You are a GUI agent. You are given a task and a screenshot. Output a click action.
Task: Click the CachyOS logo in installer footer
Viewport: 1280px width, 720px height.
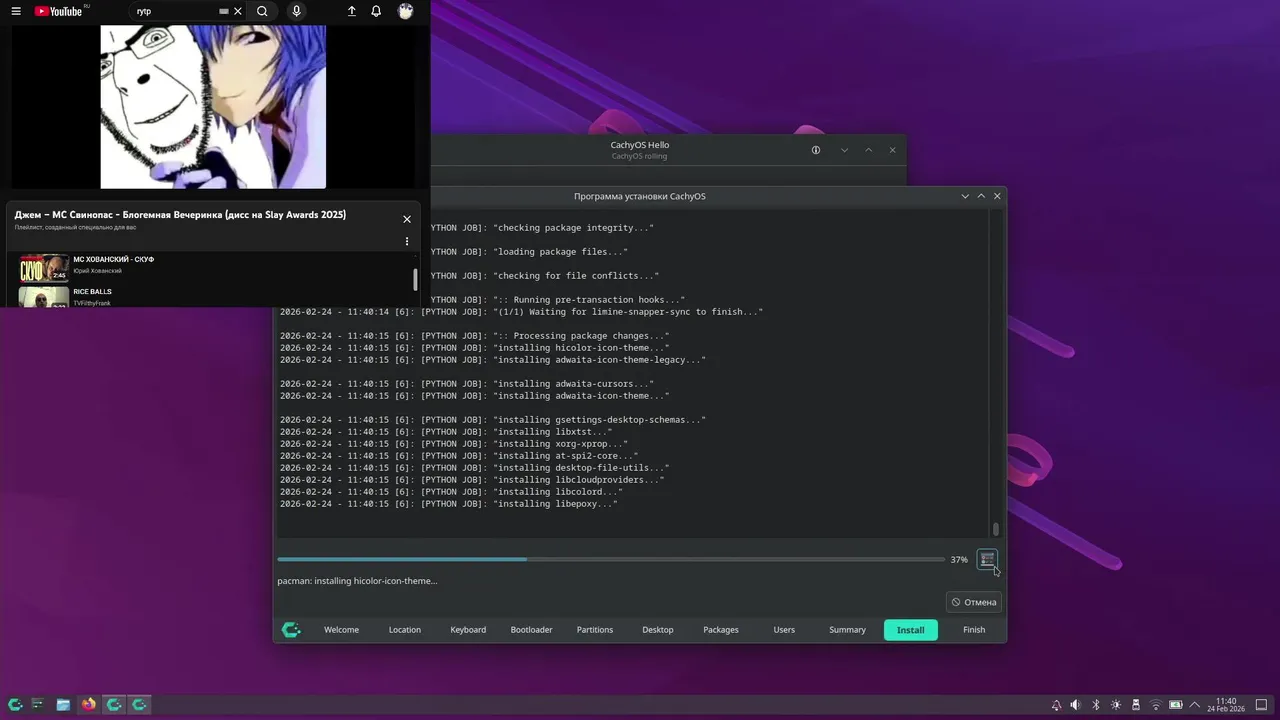[291, 630]
